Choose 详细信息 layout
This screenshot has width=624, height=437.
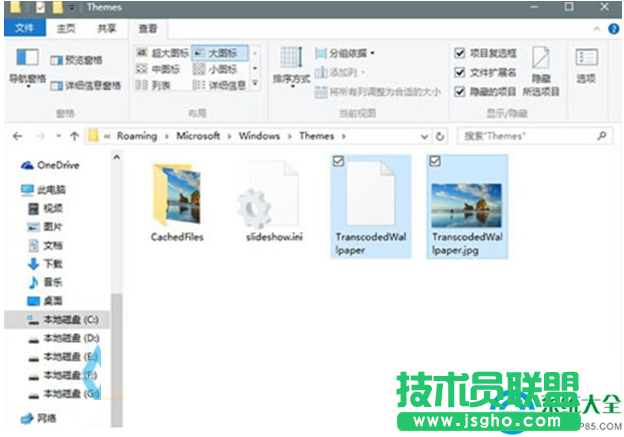219,85
